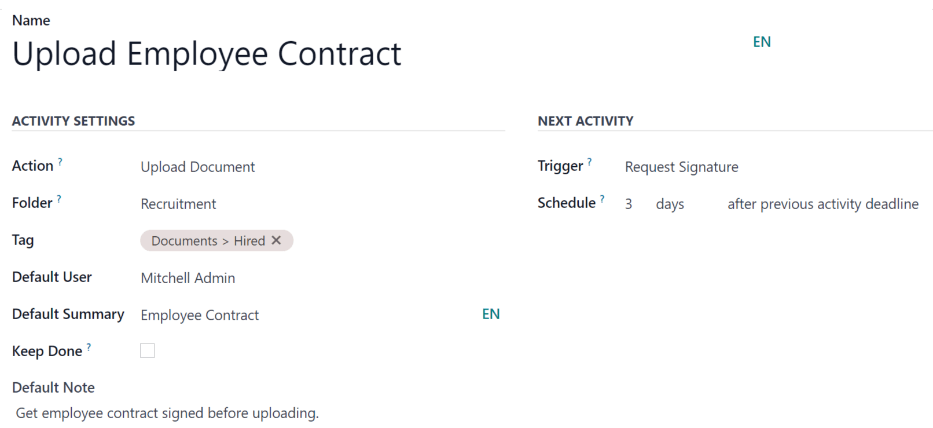Click the Keep Done help tooltip icon
This screenshot has height=428, width=933.
(87, 348)
